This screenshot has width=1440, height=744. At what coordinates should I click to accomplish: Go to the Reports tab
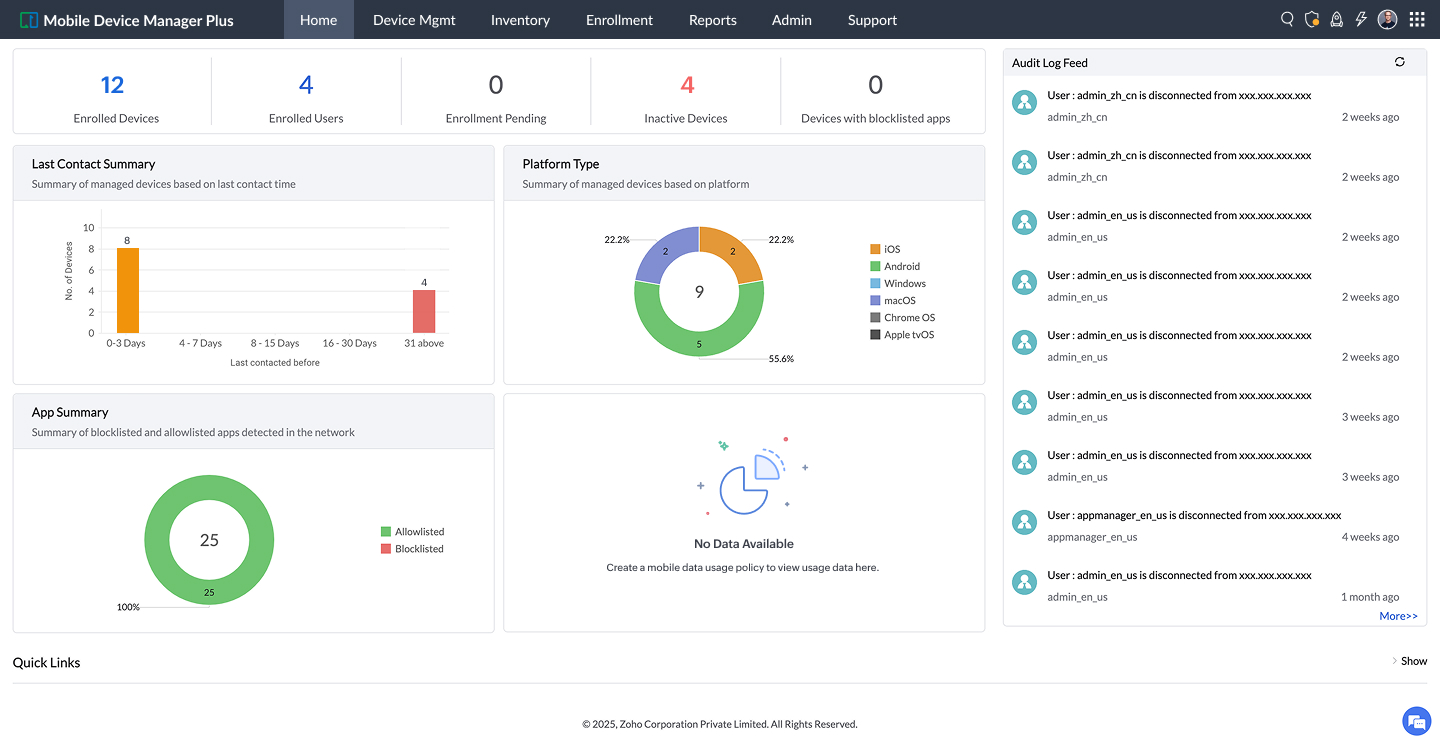pyautogui.click(x=713, y=20)
